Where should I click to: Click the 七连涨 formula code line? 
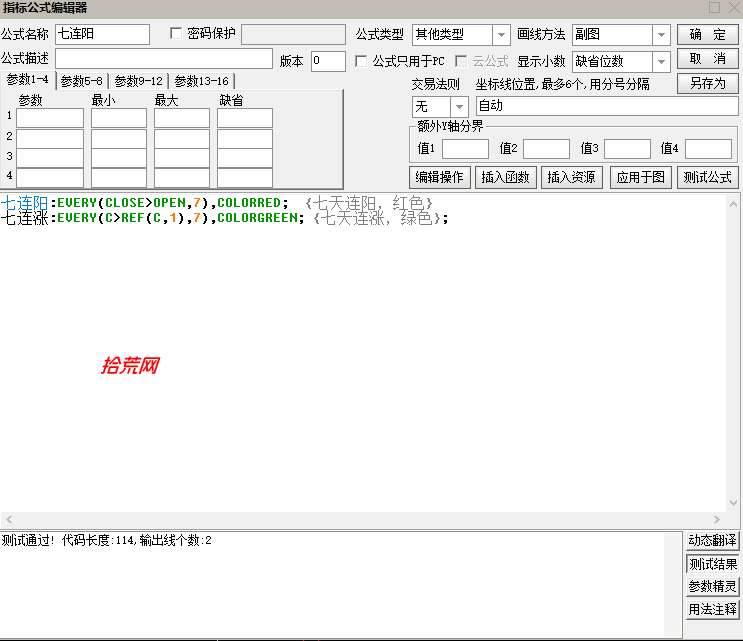pyautogui.click(x=225, y=218)
